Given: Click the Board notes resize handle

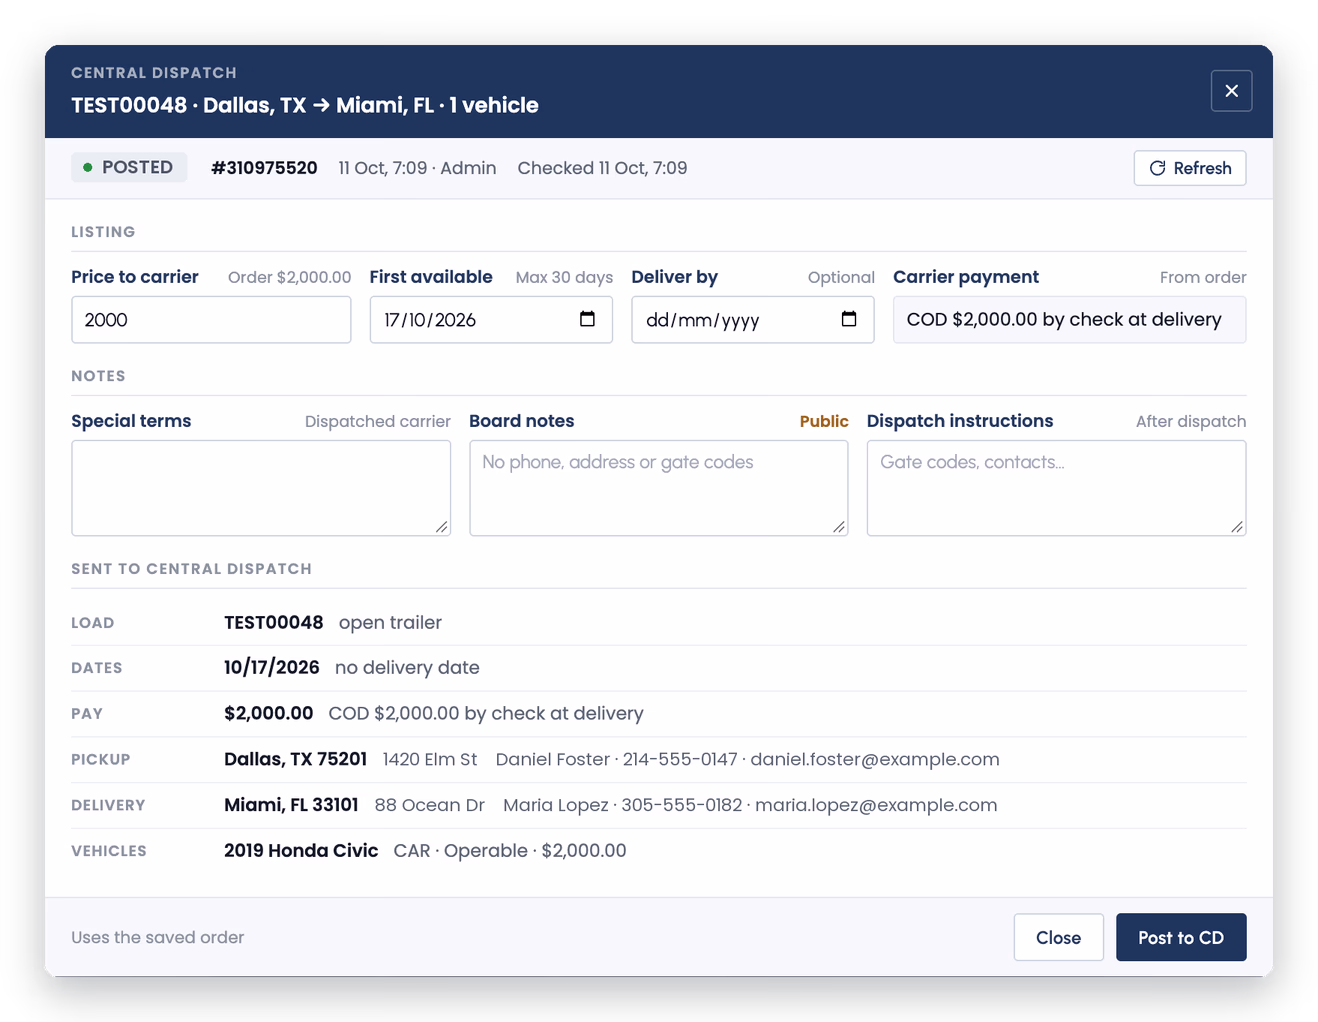Looking at the screenshot, I should click(x=839, y=527).
